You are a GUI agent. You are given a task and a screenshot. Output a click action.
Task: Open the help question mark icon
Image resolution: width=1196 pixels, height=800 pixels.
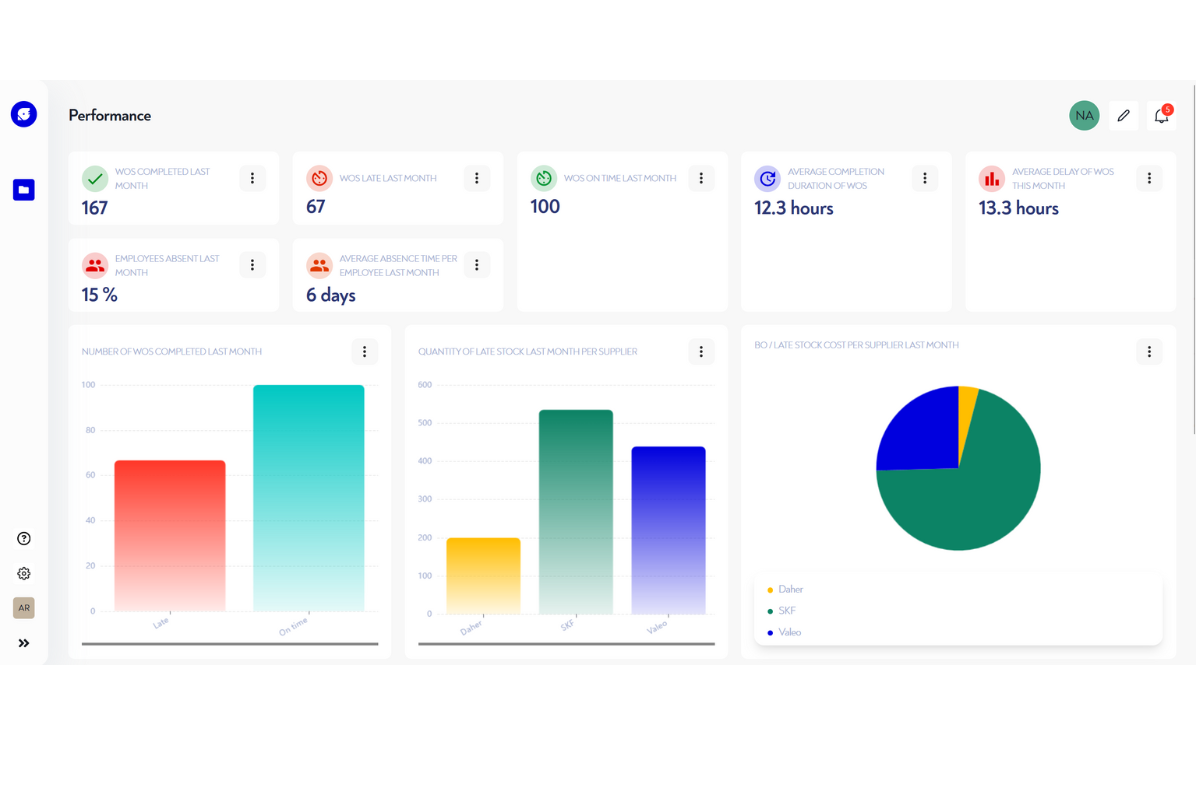point(24,538)
